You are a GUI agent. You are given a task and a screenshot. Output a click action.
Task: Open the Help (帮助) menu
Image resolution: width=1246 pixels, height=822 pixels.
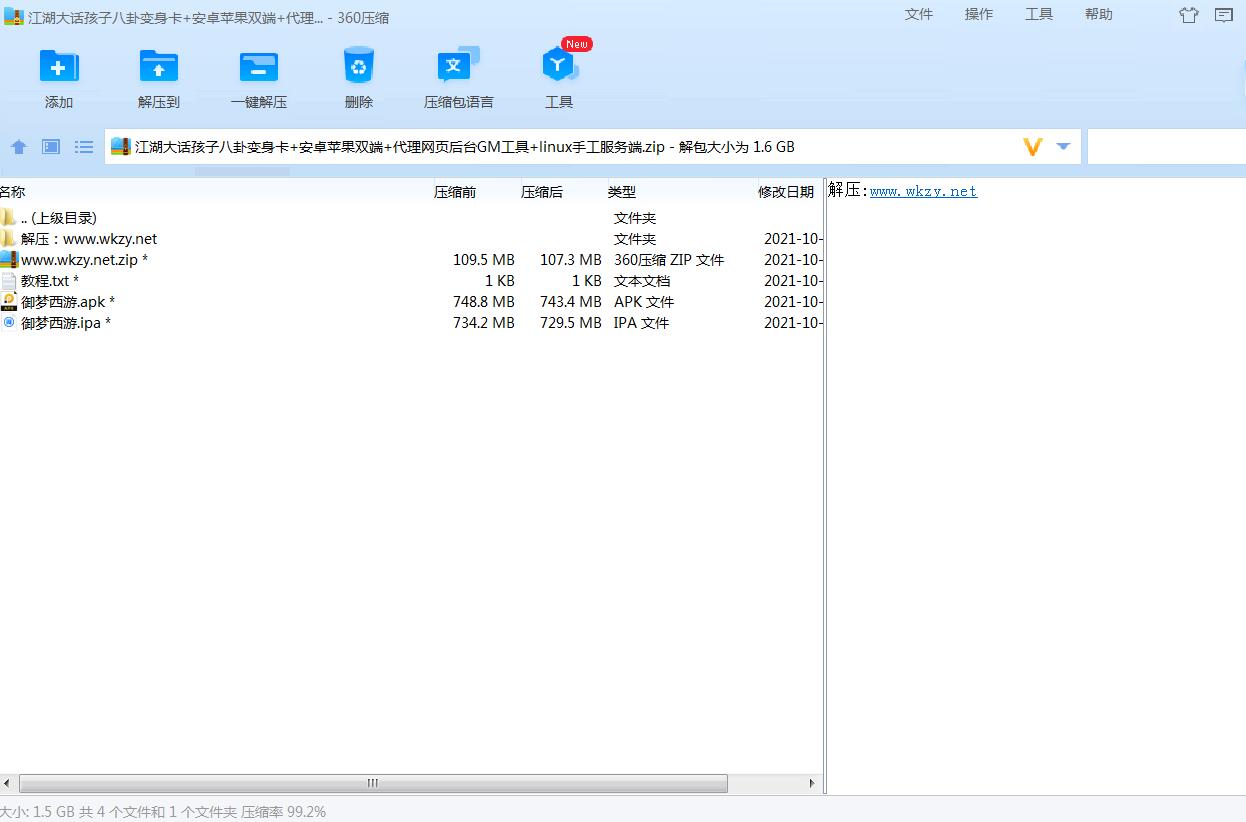point(1098,14)
